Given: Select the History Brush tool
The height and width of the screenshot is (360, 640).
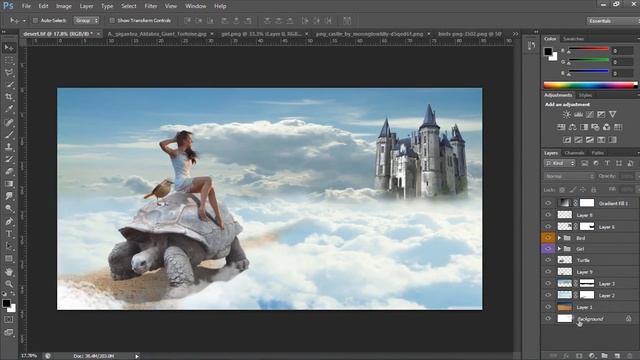Looking at the screenshot, I should click(x=9, y=159).
